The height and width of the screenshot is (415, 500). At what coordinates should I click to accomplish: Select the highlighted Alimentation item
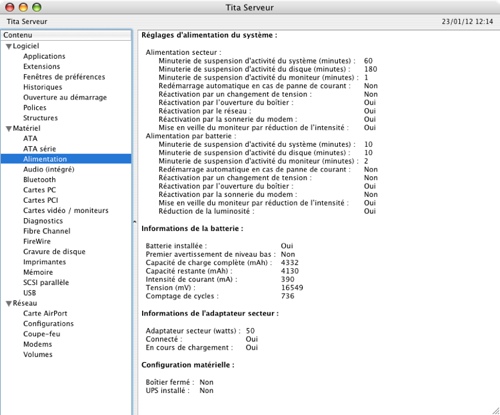click(x=66, y=159)
